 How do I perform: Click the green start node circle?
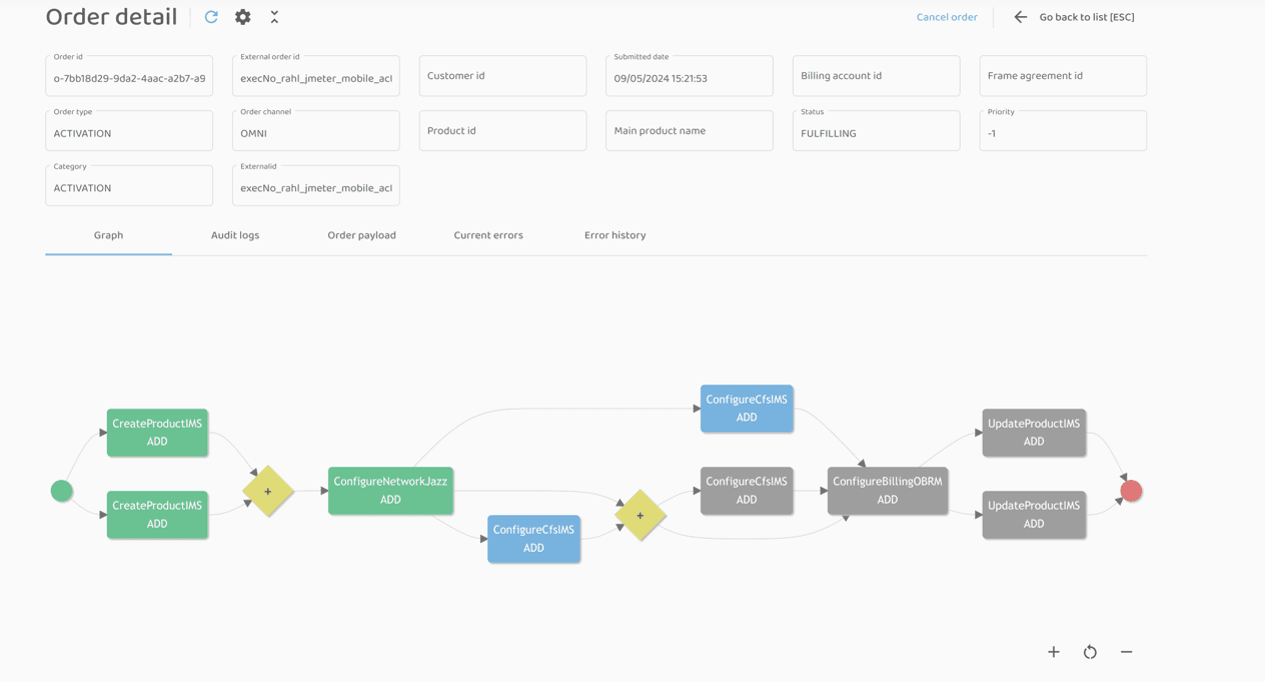62,491
